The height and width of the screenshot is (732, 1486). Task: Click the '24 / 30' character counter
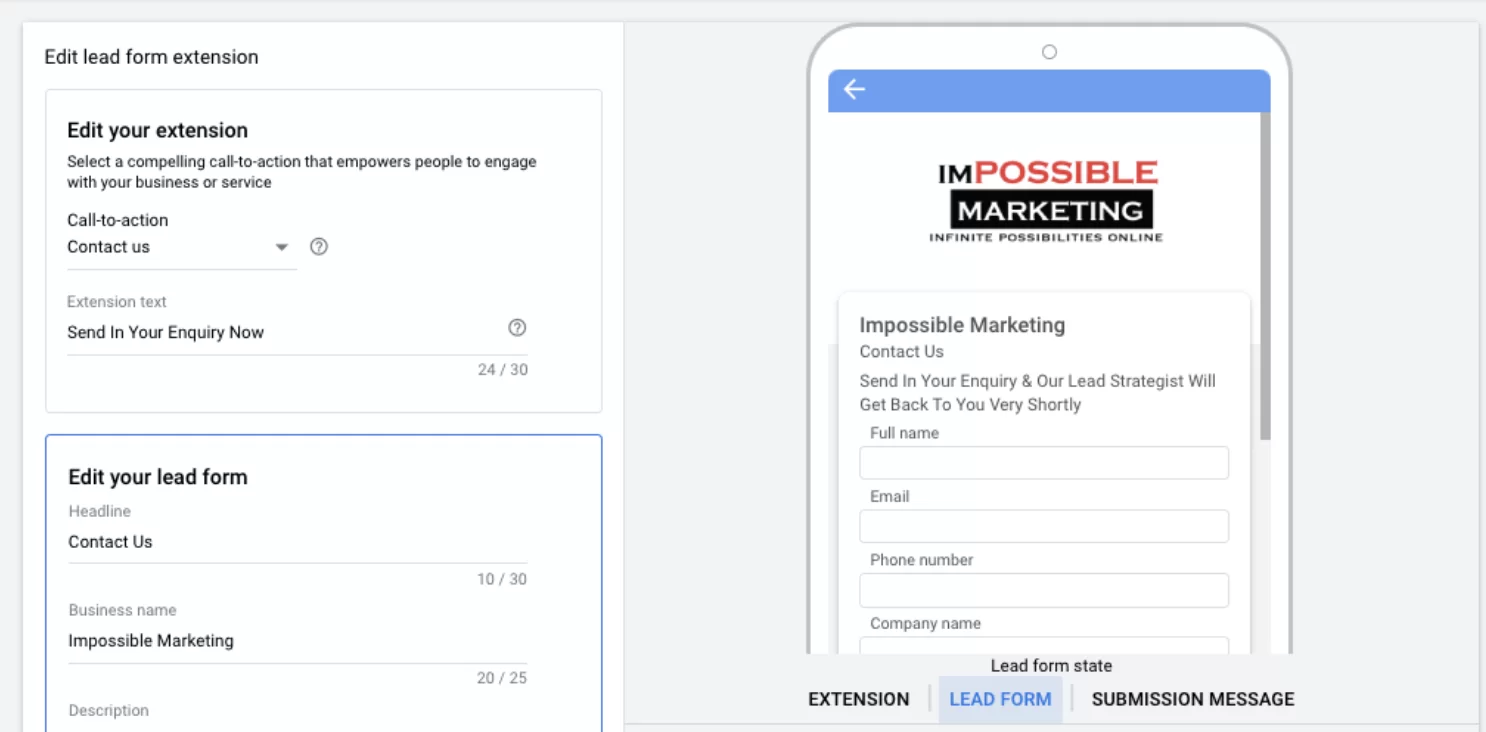[x=502, y=370]
